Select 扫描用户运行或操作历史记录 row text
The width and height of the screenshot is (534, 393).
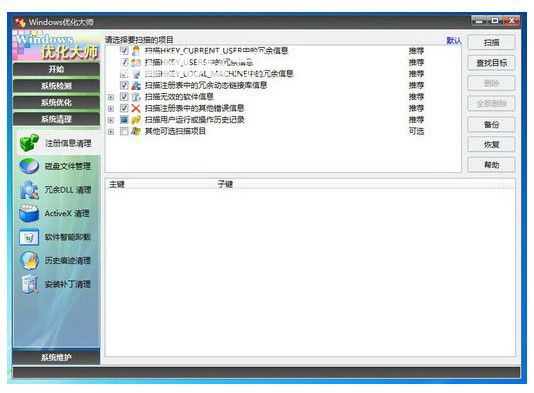click(194, 120)
